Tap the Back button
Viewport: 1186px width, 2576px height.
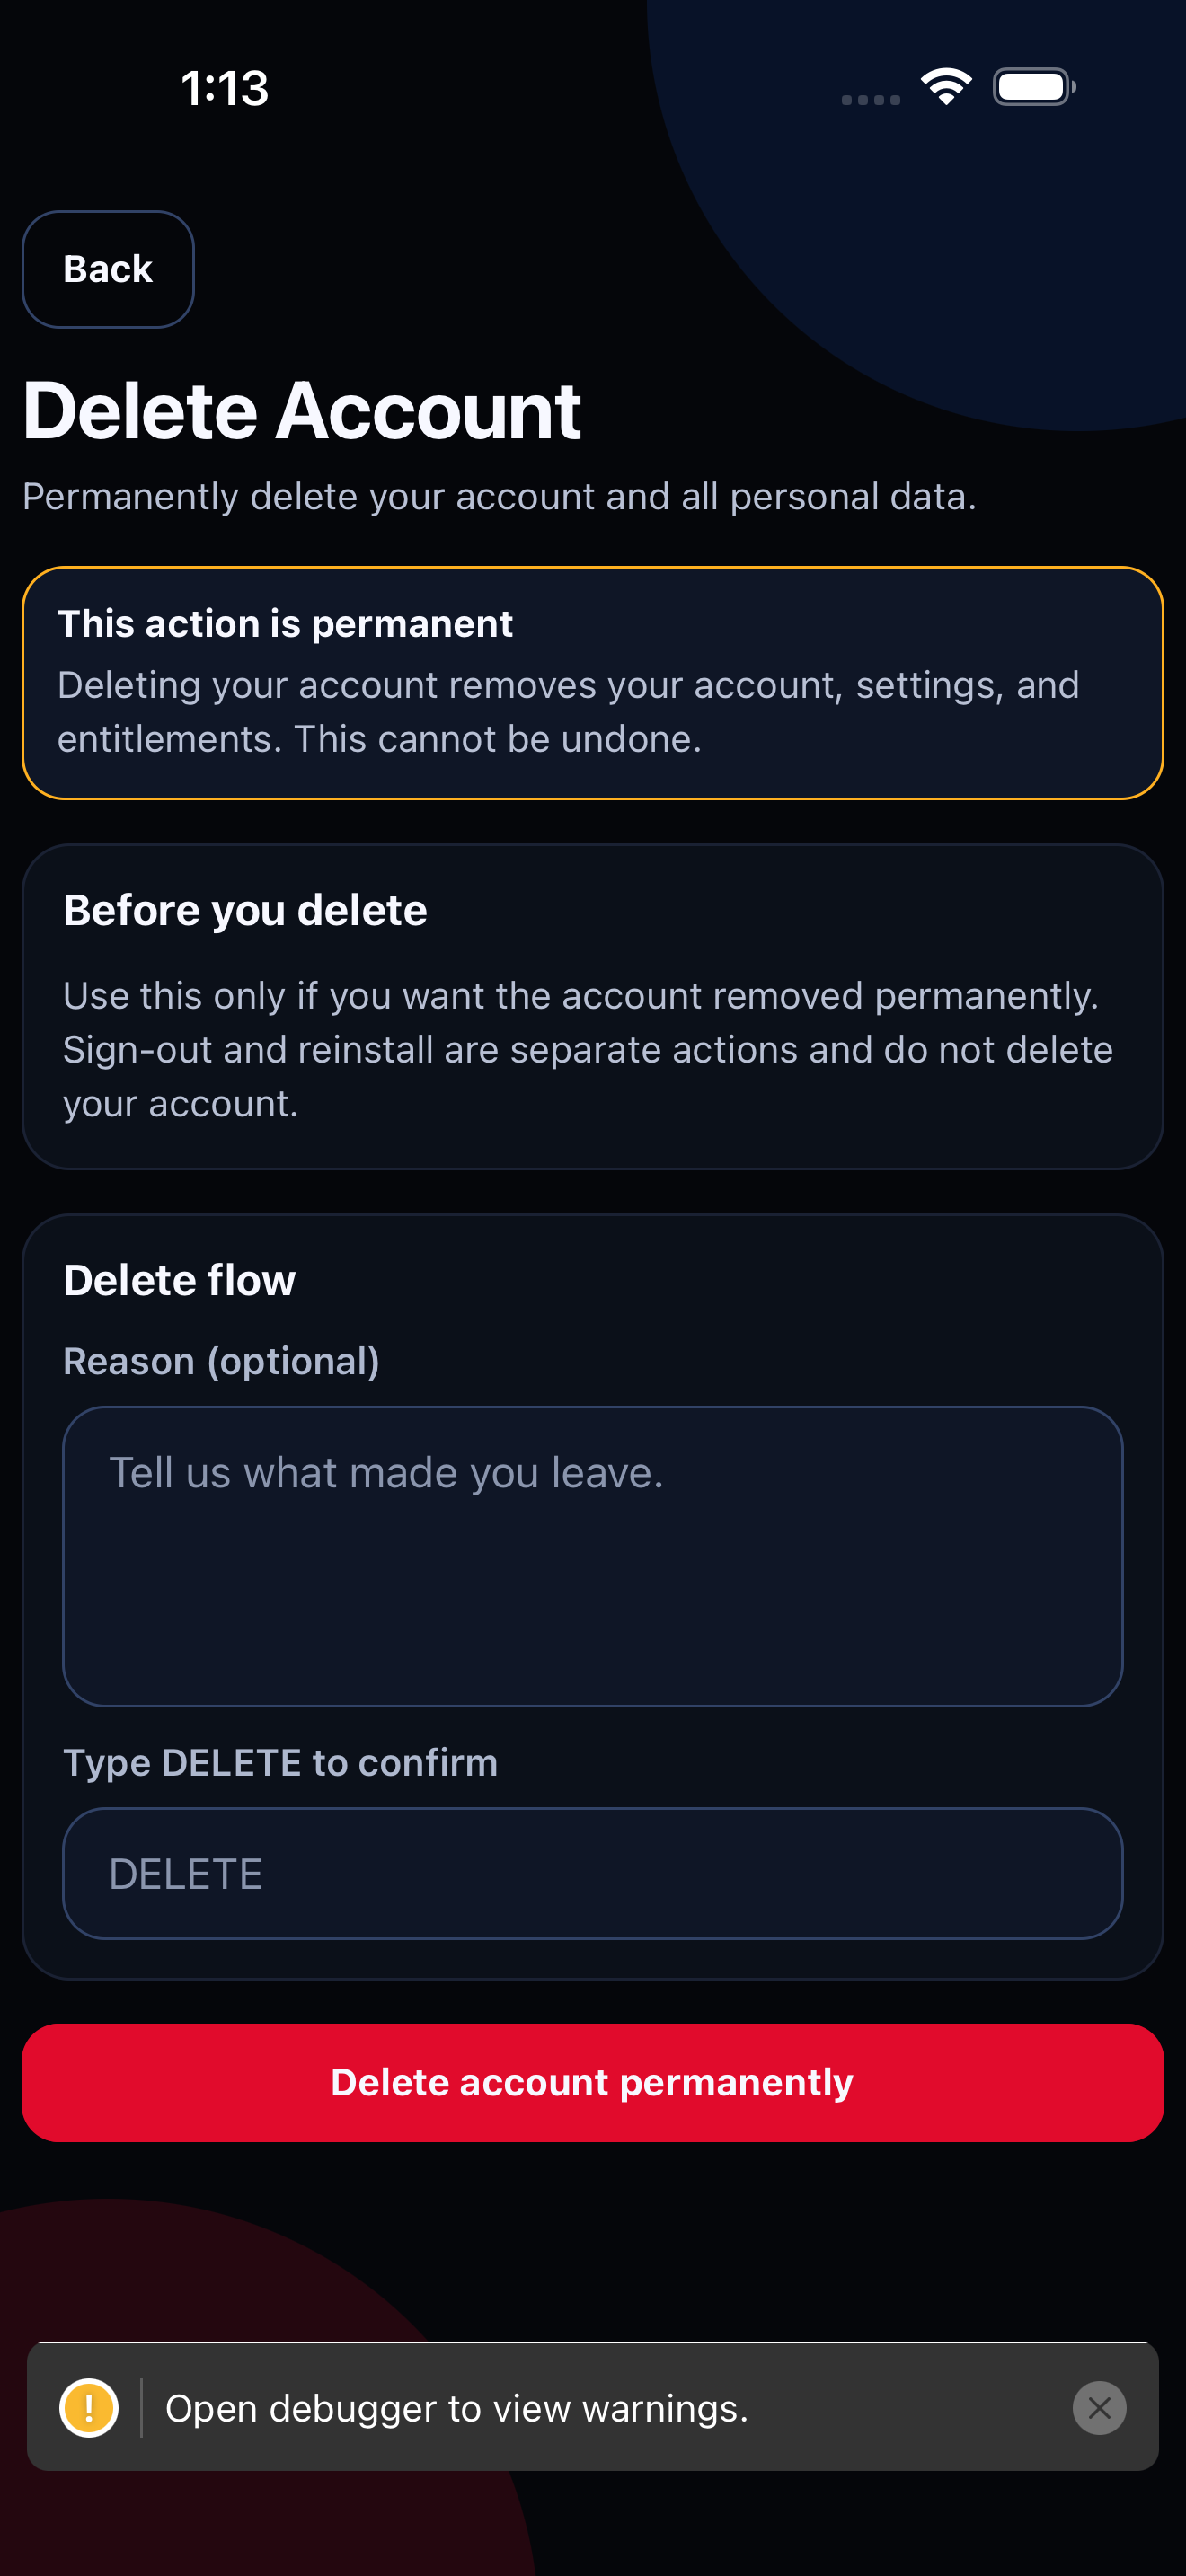[x=107, y=269]
